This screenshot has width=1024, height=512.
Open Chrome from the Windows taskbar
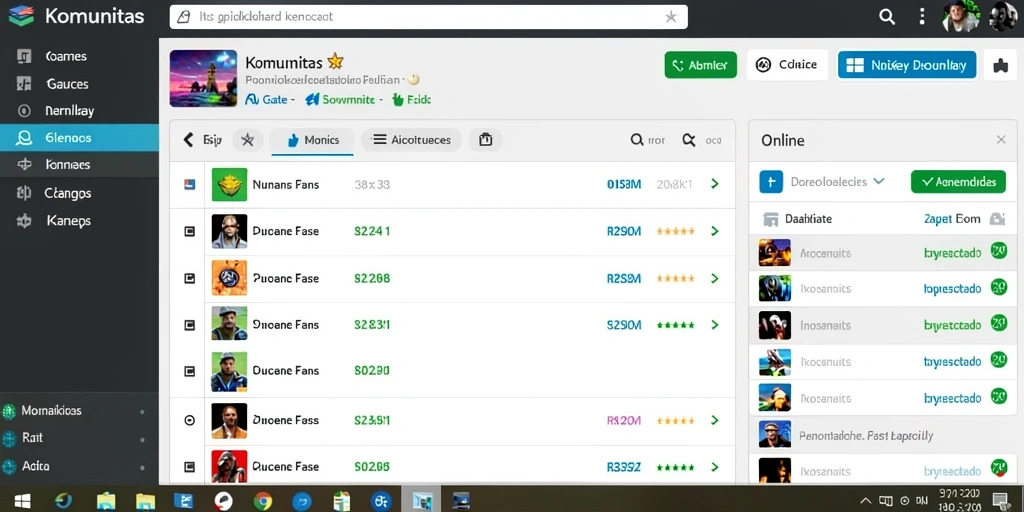coord(263,501)
